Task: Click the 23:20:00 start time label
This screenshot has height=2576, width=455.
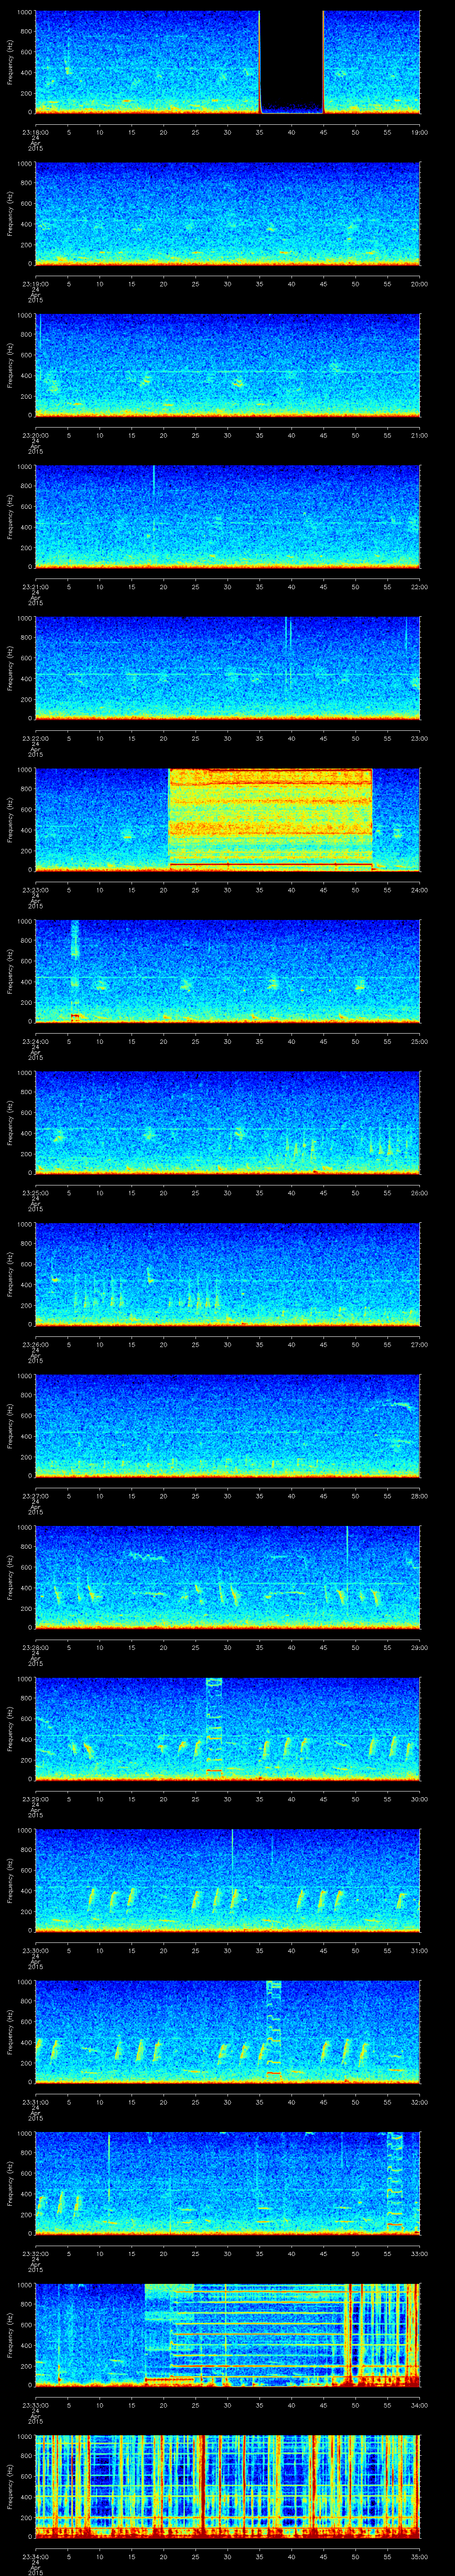Action: 35,435
